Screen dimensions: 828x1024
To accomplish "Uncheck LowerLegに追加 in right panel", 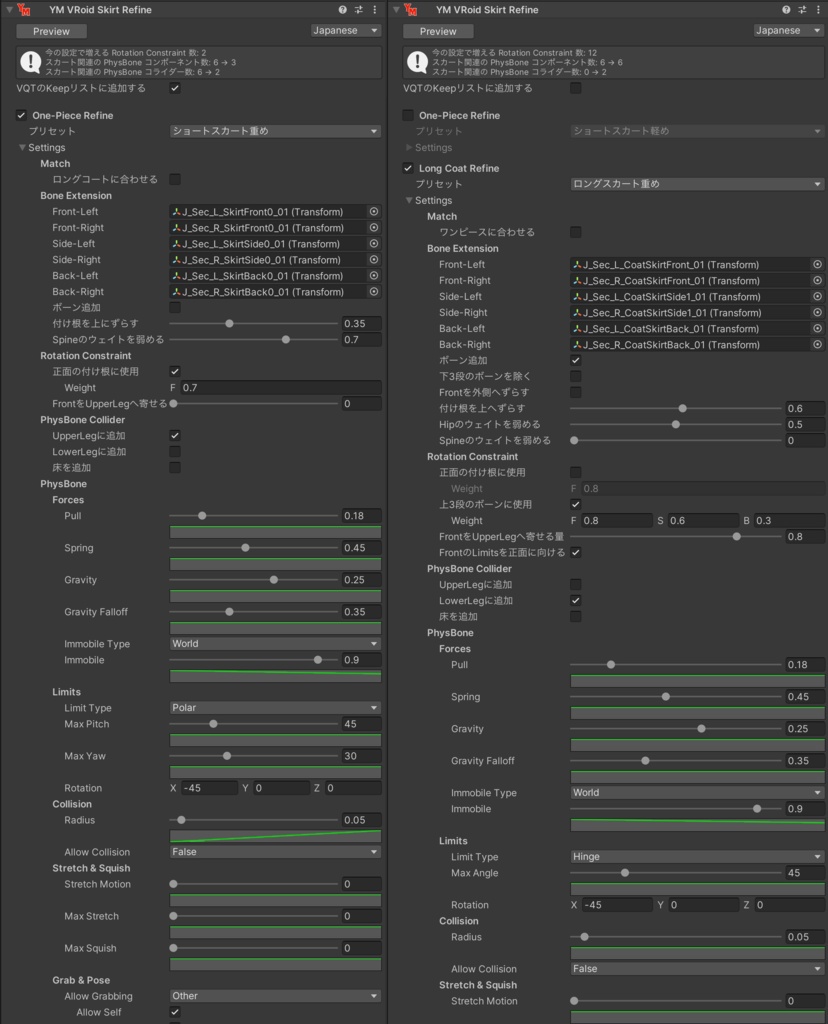I will (575, 600).
